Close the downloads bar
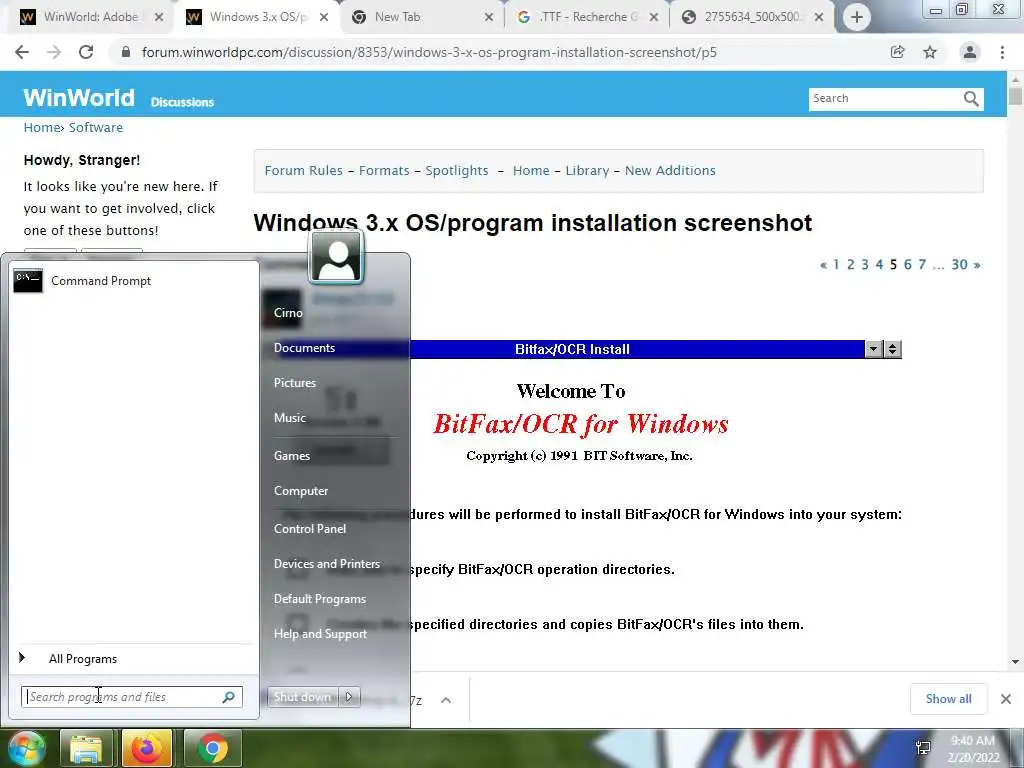 tap(1006, 699)
